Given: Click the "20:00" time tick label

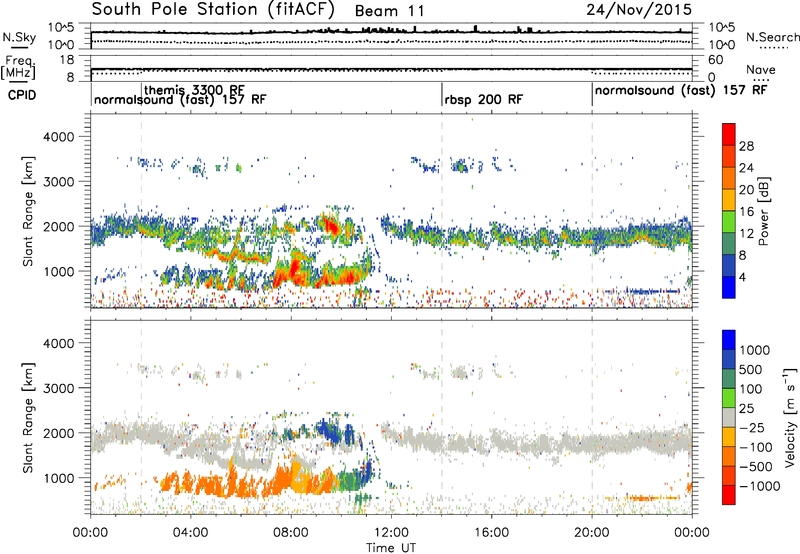Looking at the screenshot, I should pyautogui.click(x=592, y=533).
